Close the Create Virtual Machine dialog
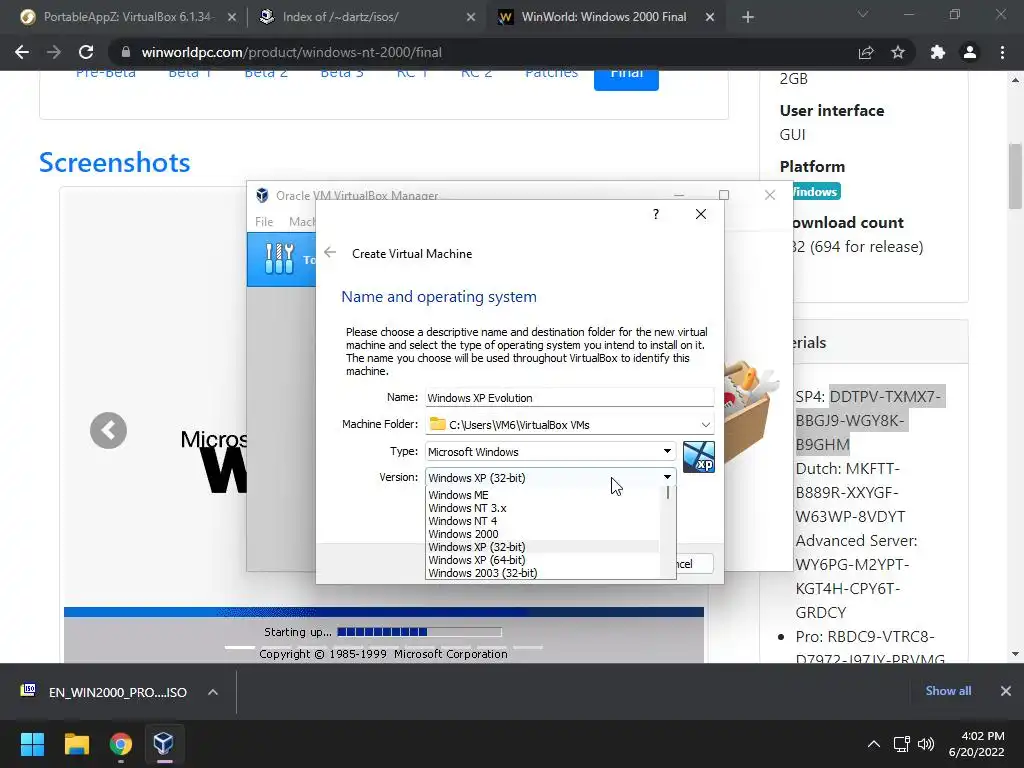 pyautogui.click(x=701, y=214)
